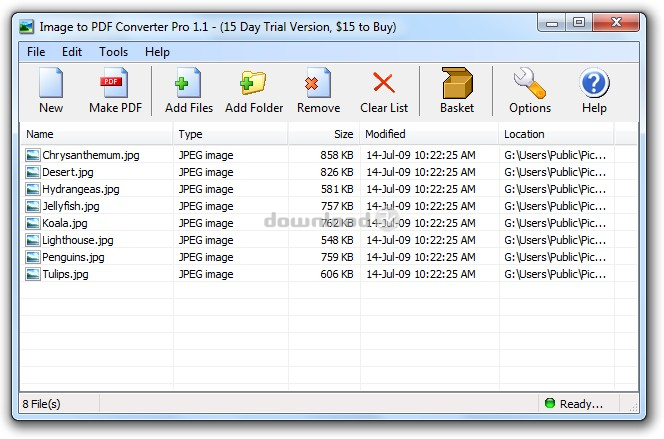664x439 pixels.
Task: Click the Penguins.jpg file icon
Action: pyautogui.click(x=33, y=257)
